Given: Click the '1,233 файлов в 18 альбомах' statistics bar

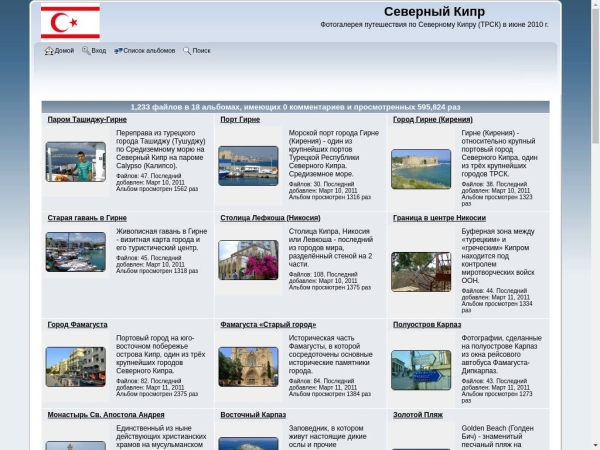Looking at the screenshot, I should (x=295, y=107).
